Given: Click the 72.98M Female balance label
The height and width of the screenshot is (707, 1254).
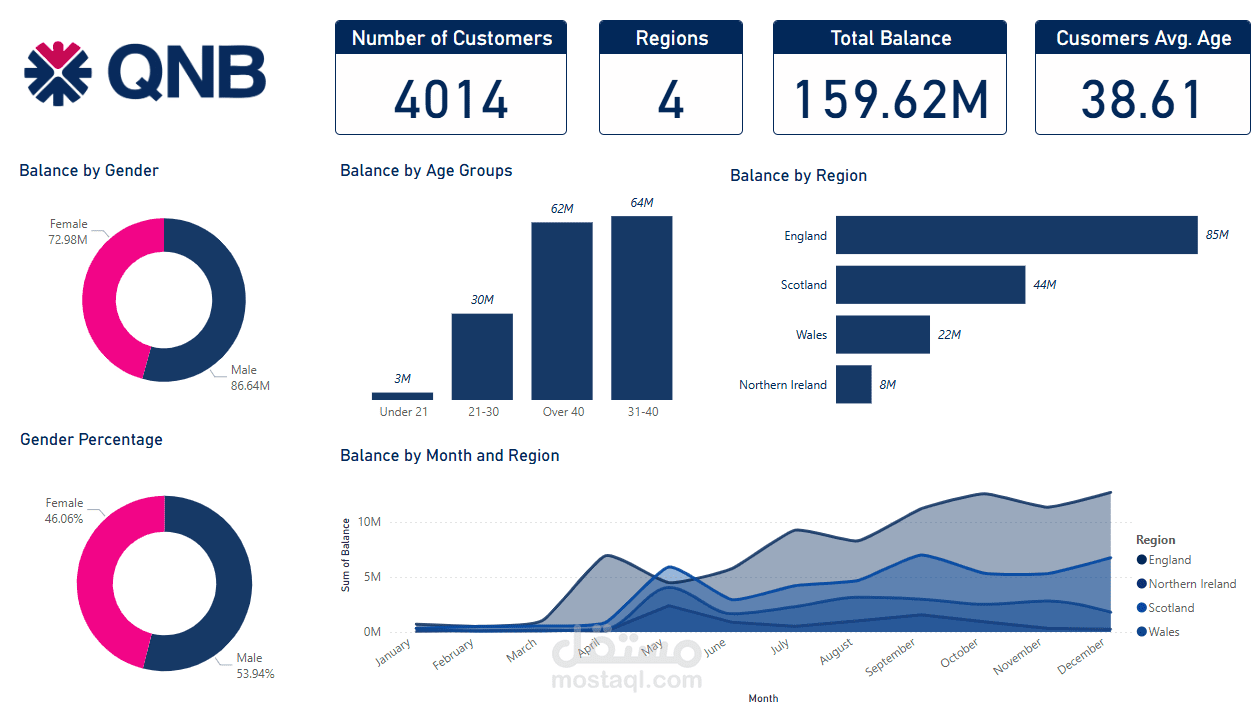Looking at the screenshot, I should 69,240.
